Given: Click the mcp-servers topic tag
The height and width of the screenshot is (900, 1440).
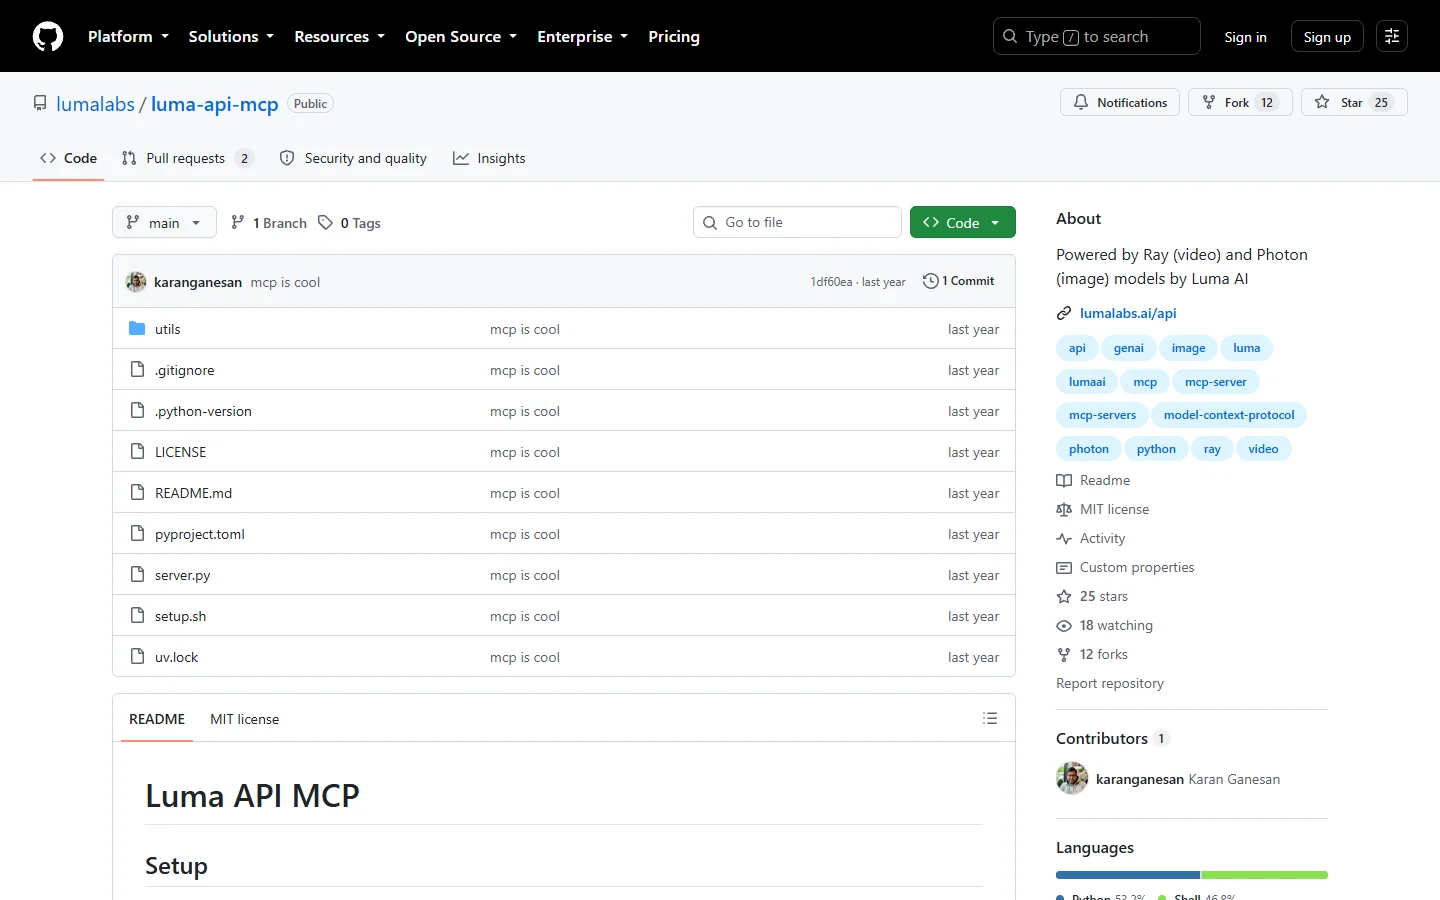Looking at the screenshot, I should click(x=1102, y=415).
